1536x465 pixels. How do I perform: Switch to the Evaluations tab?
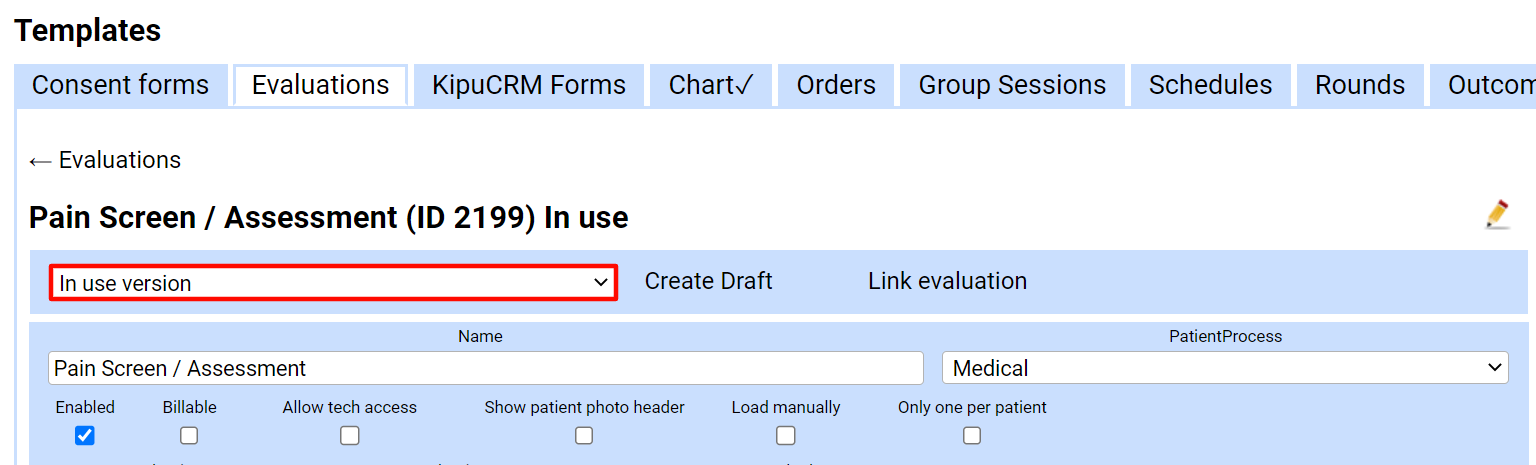pos(320,85)
